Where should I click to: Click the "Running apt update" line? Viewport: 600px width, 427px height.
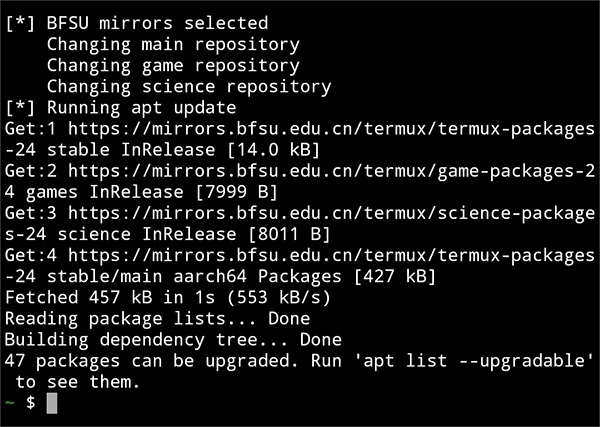click(141, 108)
